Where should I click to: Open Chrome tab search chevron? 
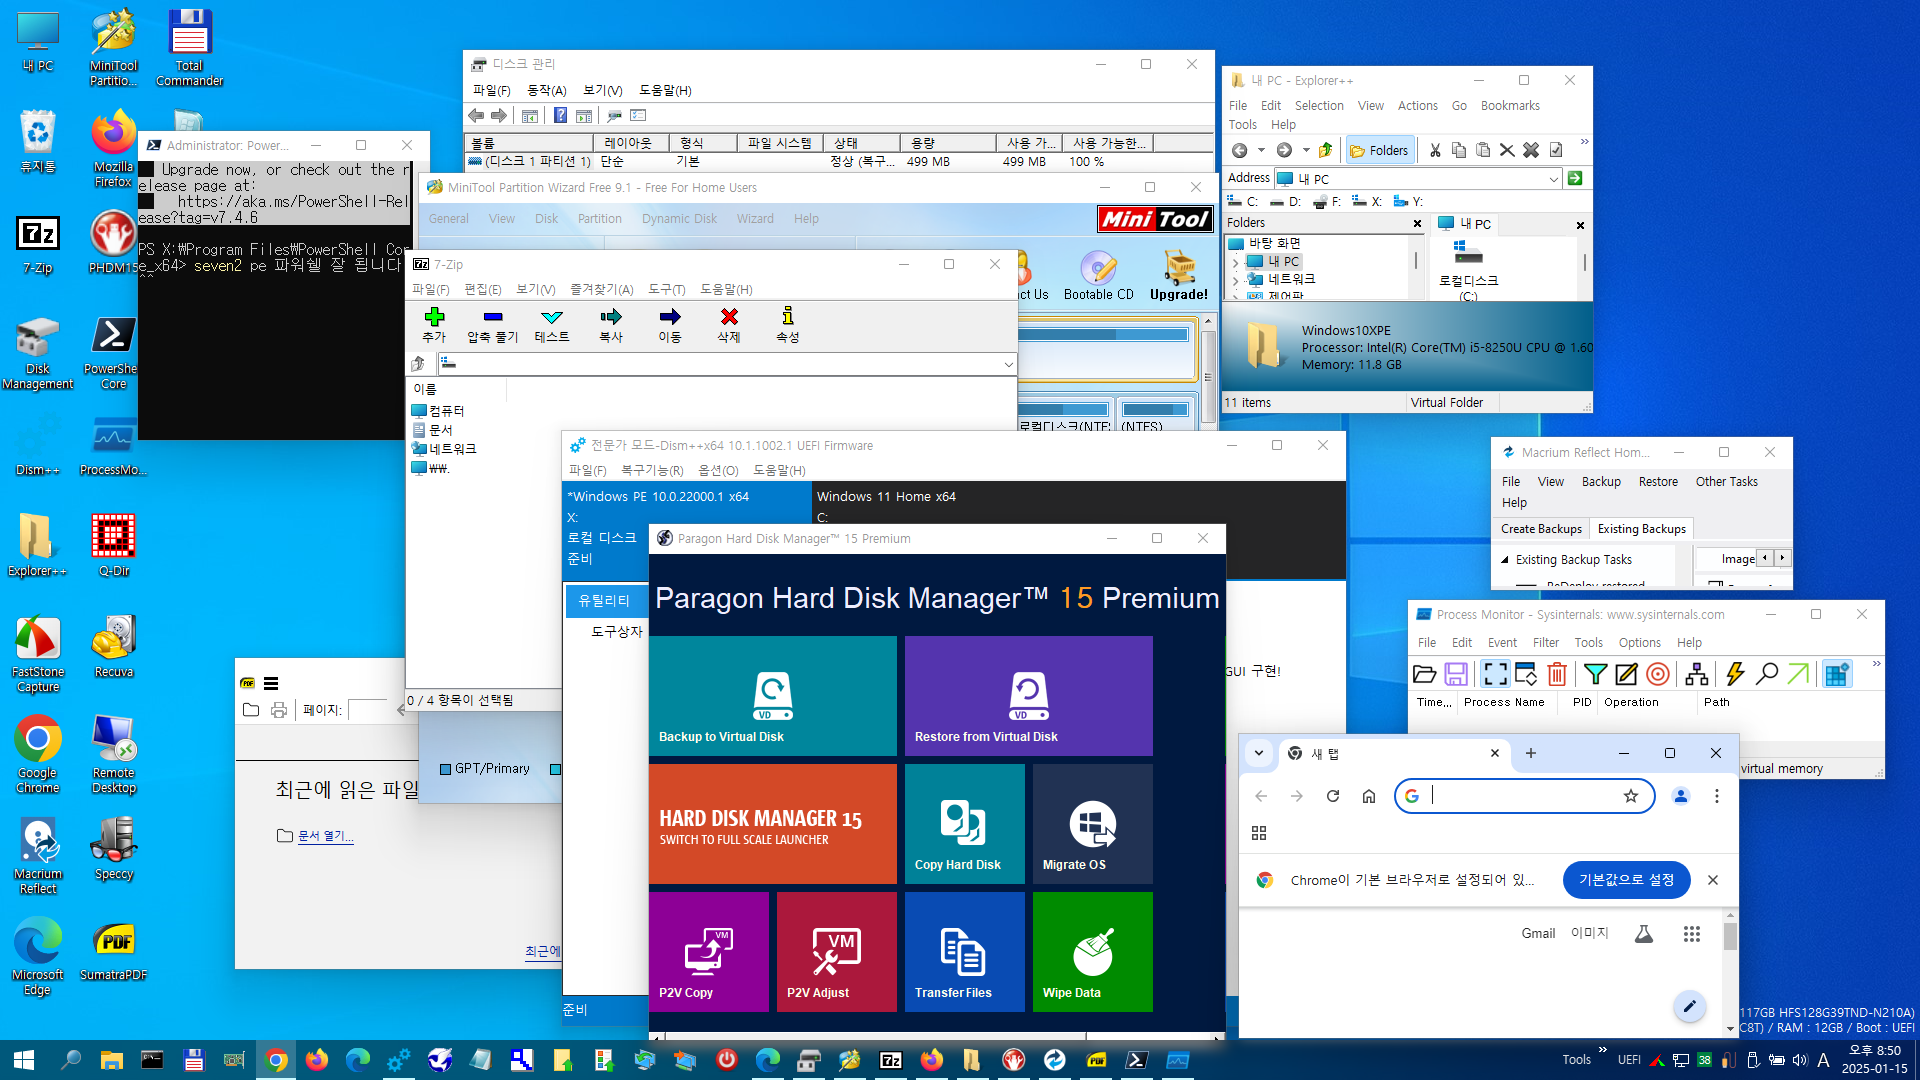1259,753
